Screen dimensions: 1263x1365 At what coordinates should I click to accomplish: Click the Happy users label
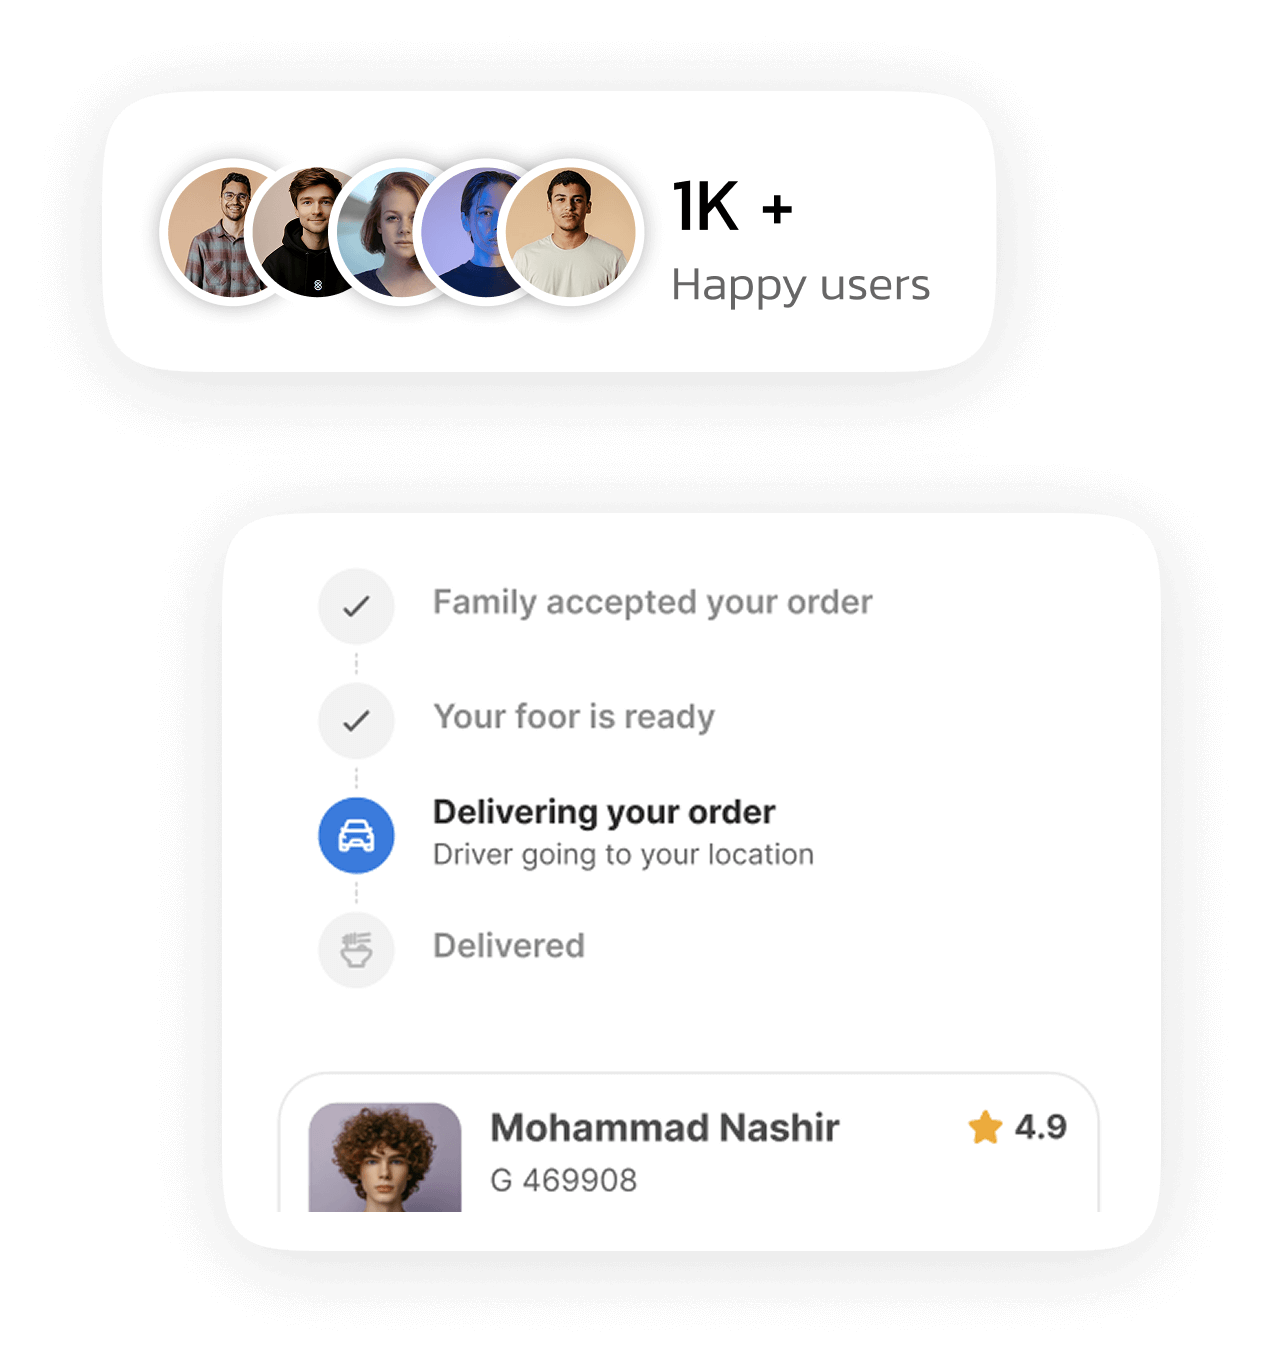[800, 285]
